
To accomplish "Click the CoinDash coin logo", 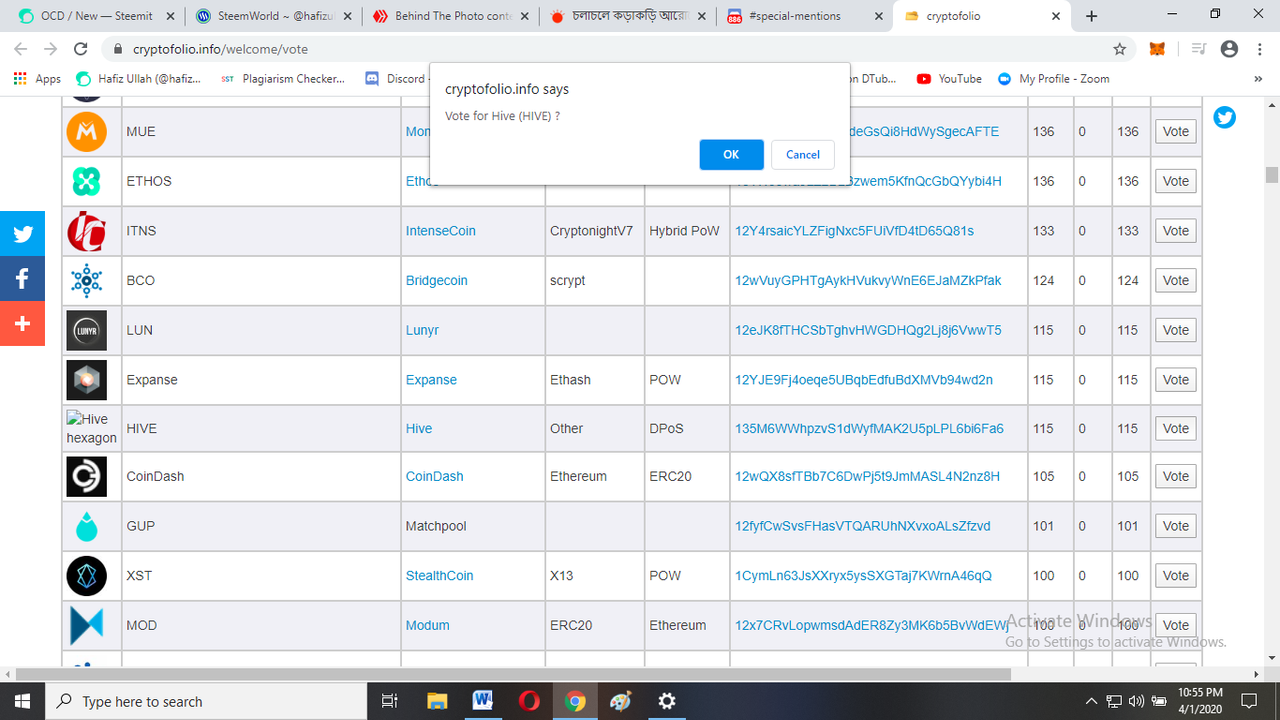I will (x=87, y=476).
